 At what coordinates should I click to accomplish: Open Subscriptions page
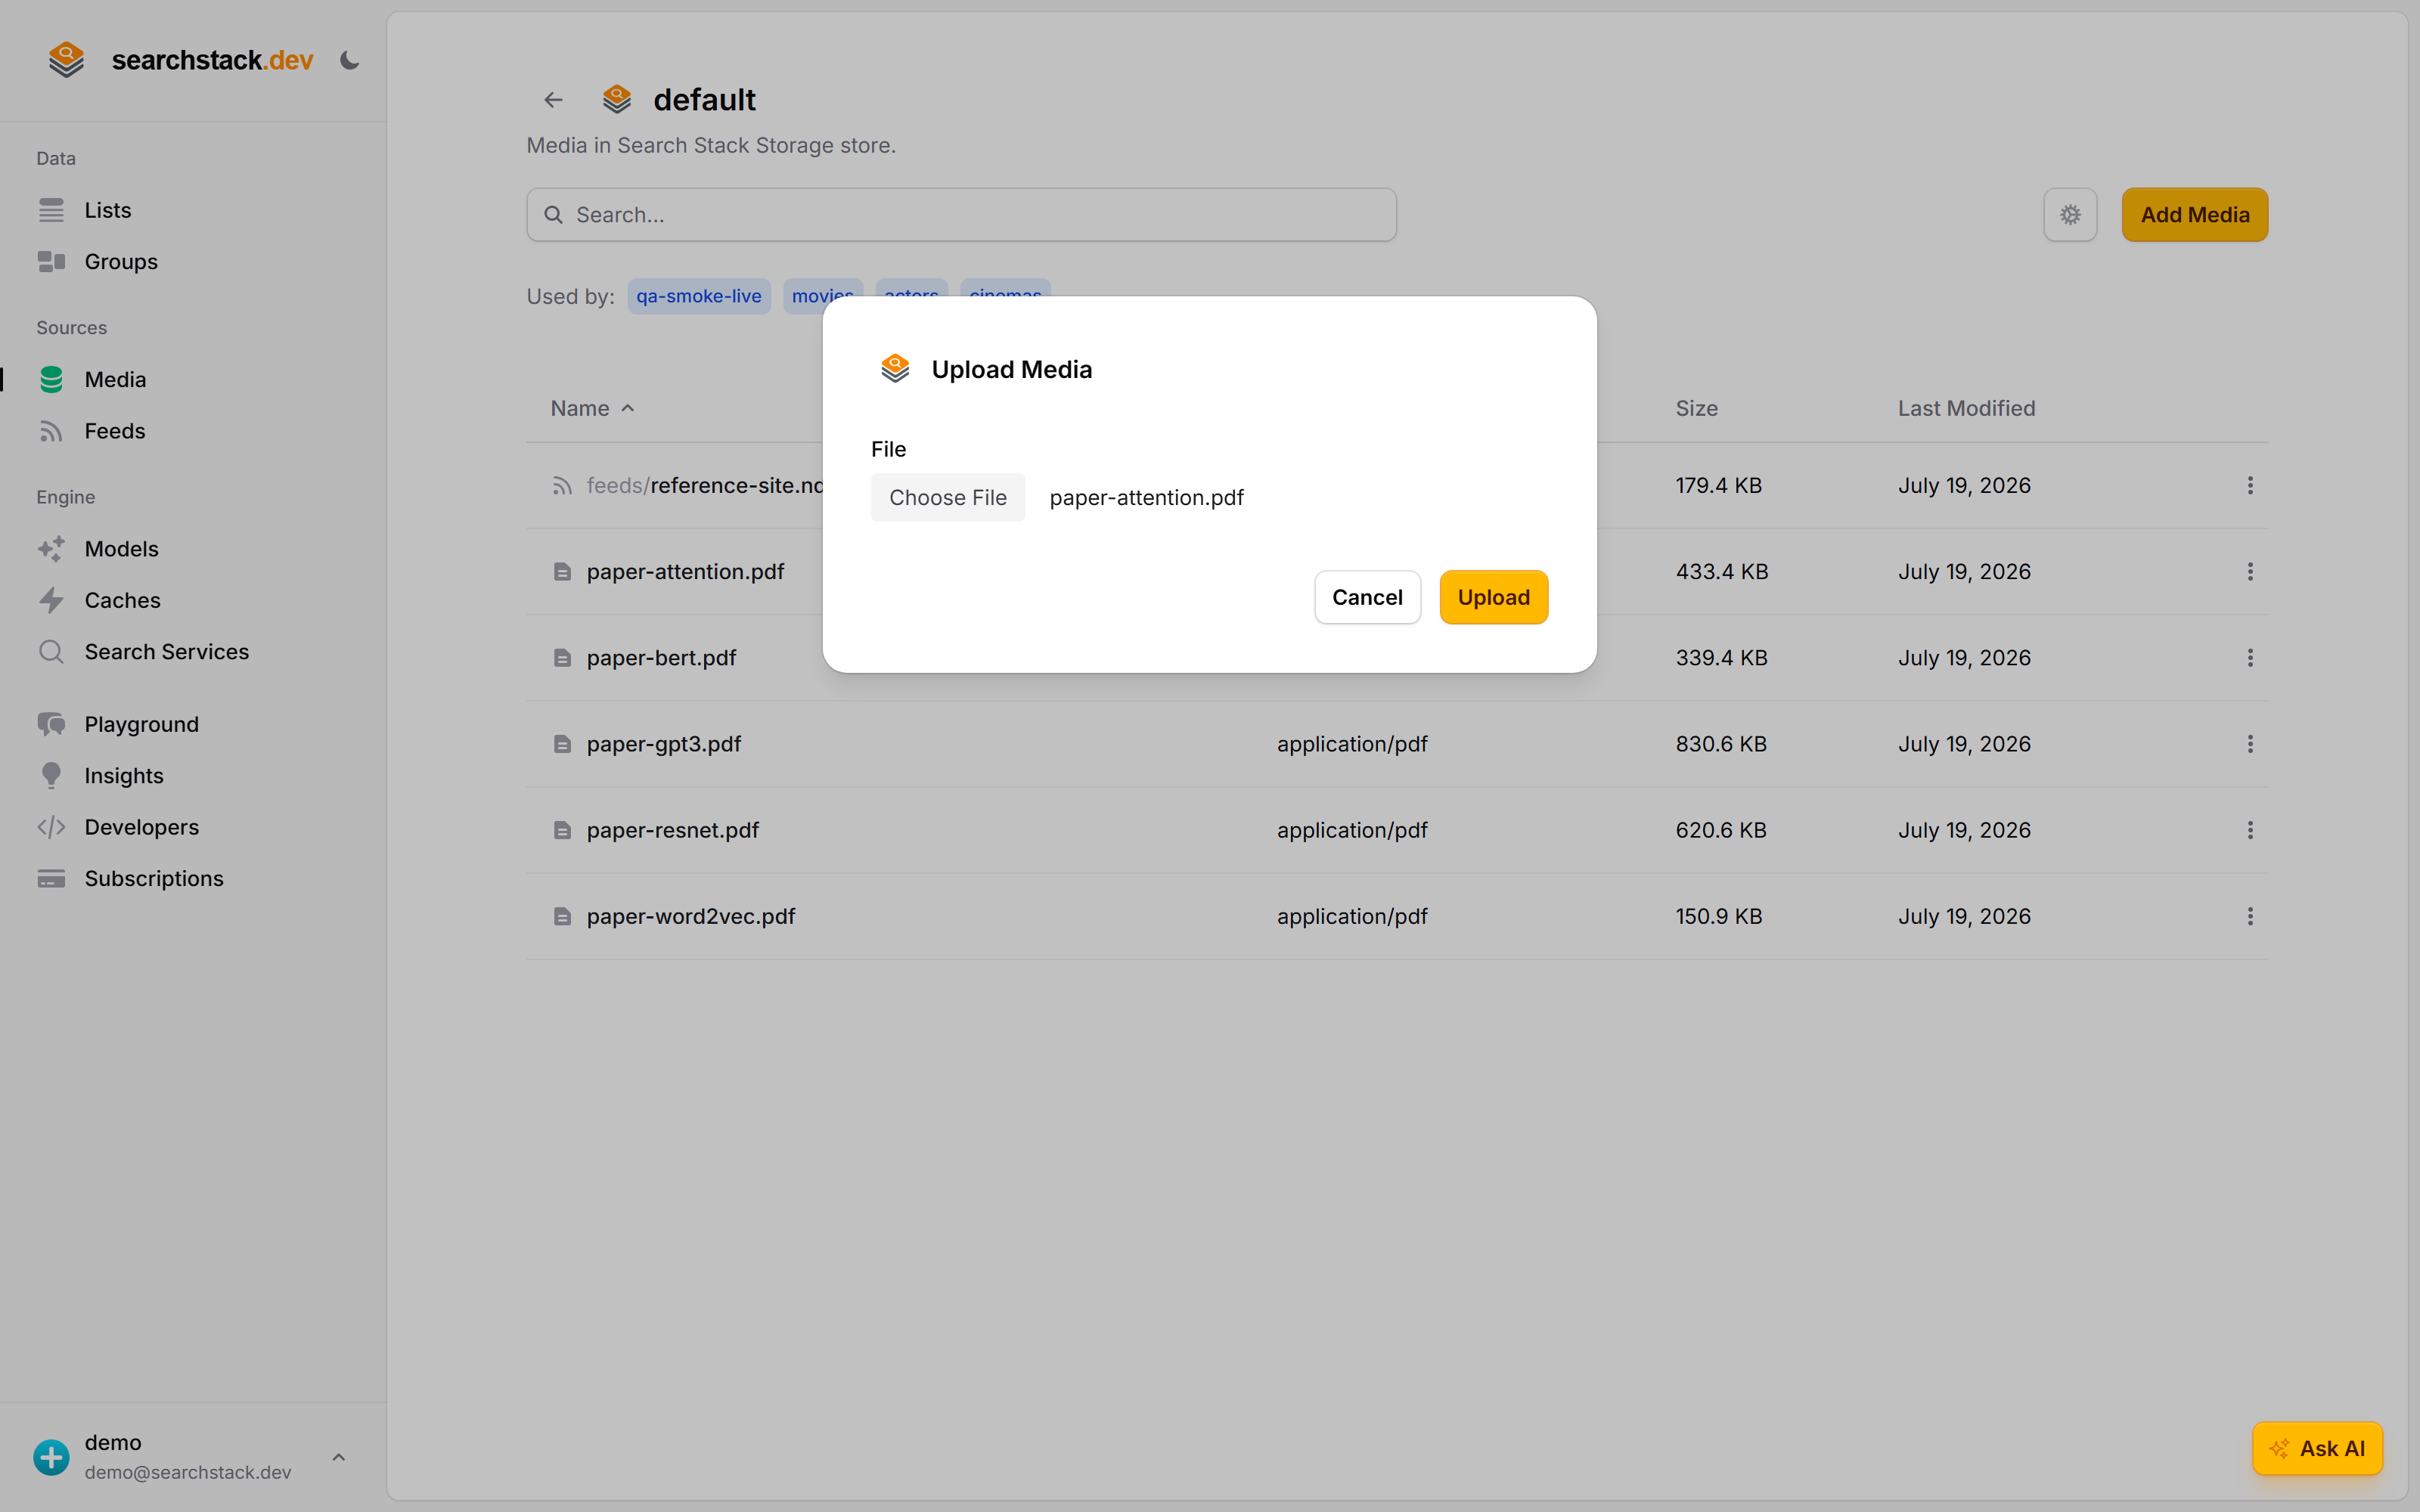click(x=154, y=879)
